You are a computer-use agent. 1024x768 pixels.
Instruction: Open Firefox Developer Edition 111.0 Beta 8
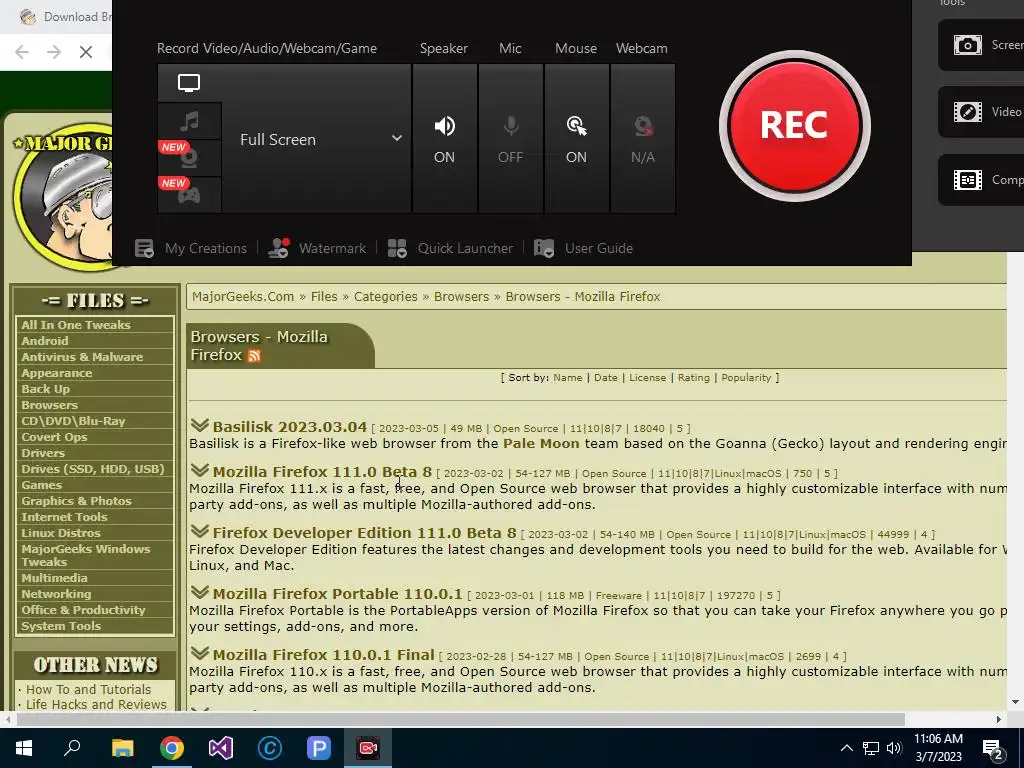[364, 533]
